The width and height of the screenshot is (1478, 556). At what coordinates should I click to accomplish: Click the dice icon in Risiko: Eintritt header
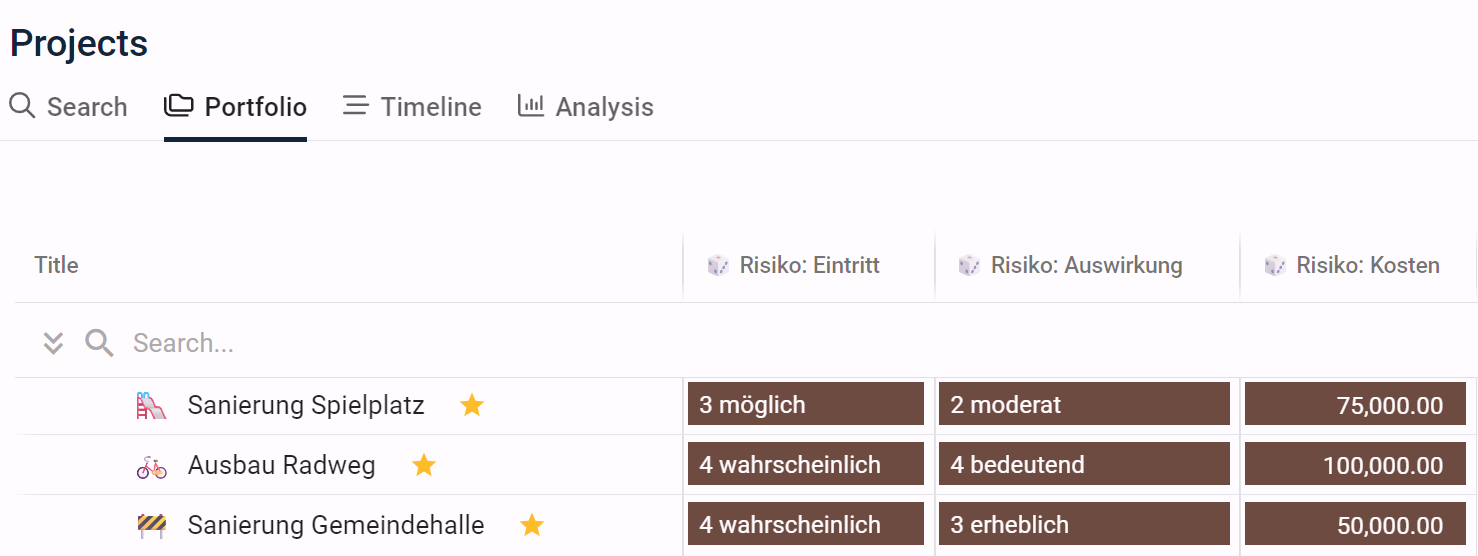pos(718,266)
